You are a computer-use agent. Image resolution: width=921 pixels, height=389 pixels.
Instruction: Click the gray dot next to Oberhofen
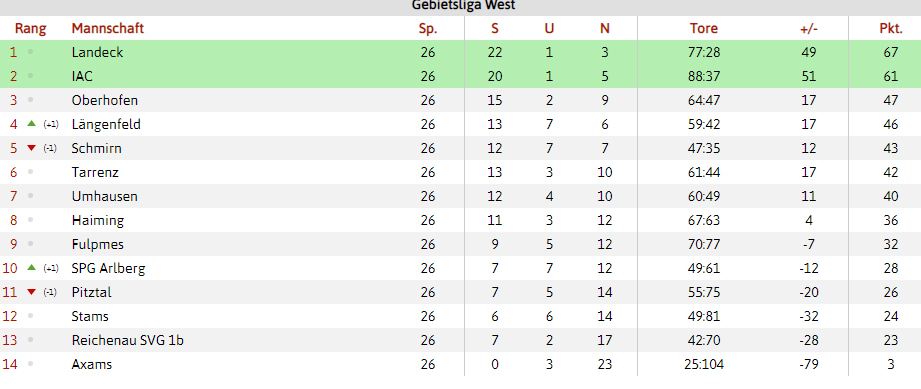pos(31,100)
